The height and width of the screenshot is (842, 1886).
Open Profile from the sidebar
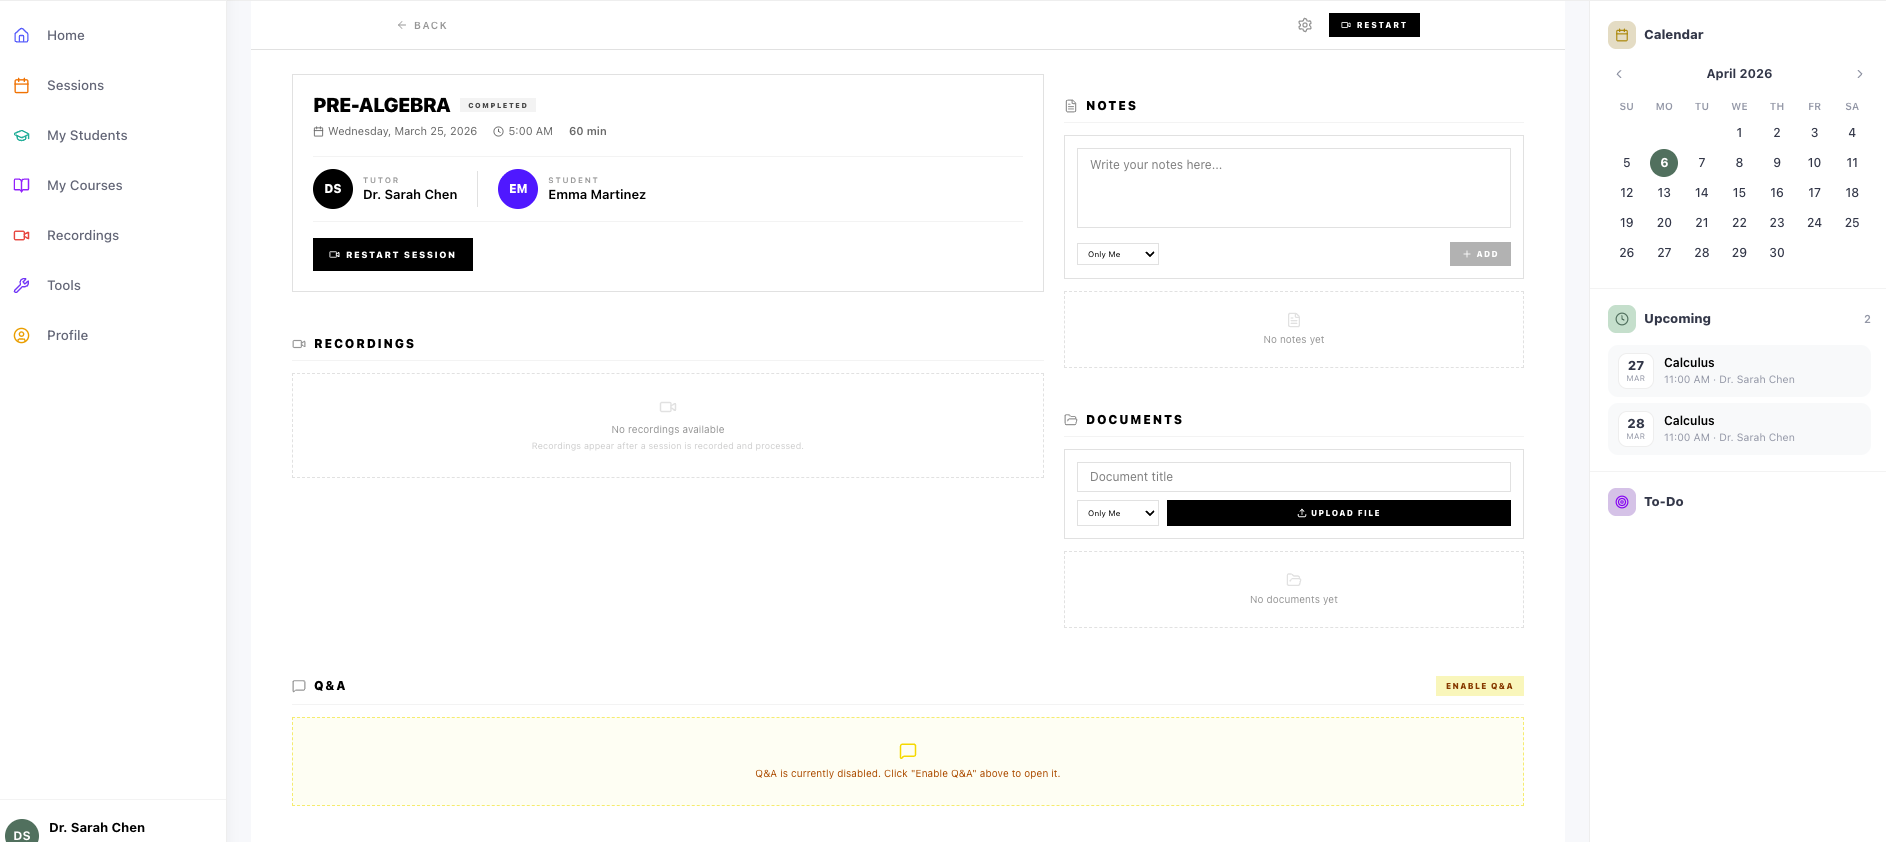click(67, 335)
